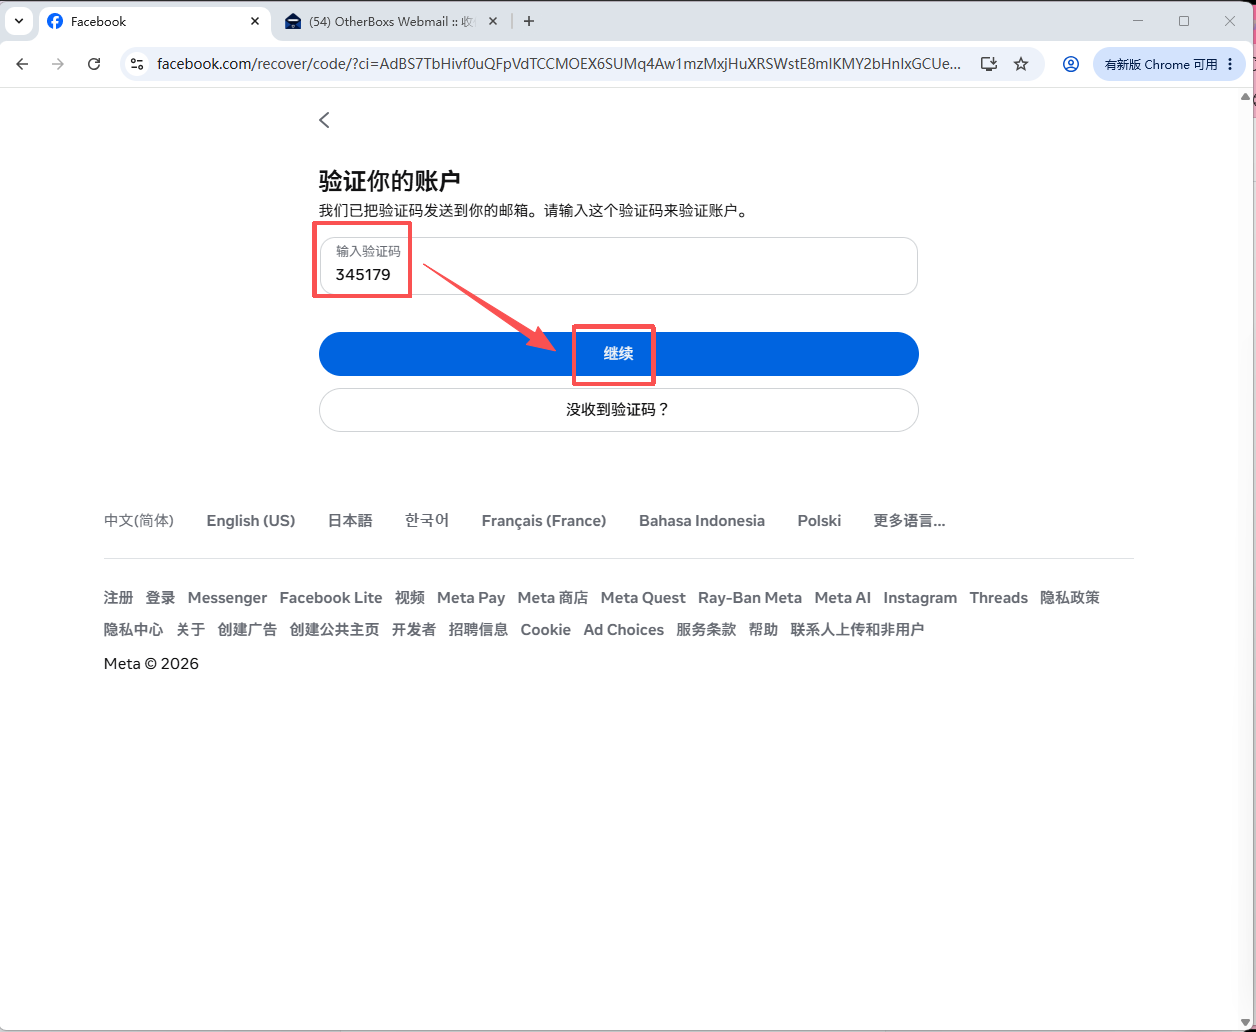Viewport: 1256px width, 1032px height.
Task: Select English (US) language
Action: pos(251,521)
